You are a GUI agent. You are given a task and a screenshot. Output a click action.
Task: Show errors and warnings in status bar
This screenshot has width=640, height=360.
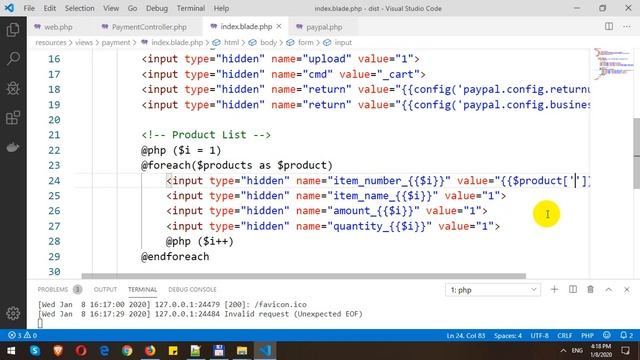[22, 335]
